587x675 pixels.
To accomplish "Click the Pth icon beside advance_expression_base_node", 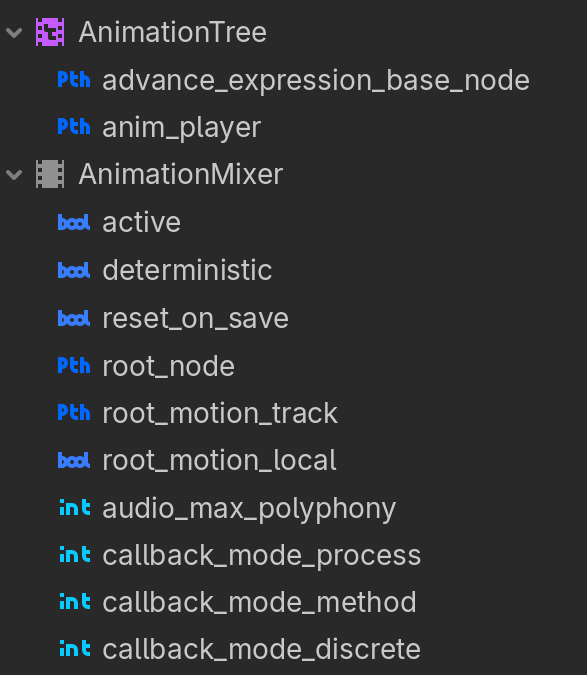I will [74, 80].
